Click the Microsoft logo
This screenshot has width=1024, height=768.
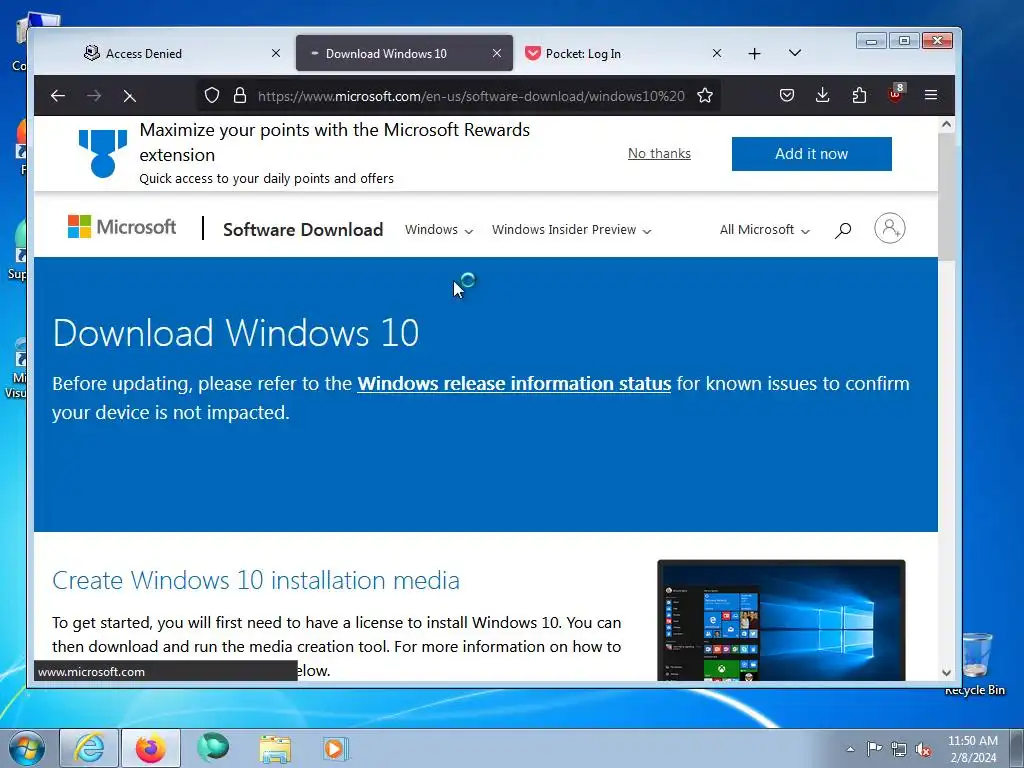pyautogui.click(x=121, y=227)
